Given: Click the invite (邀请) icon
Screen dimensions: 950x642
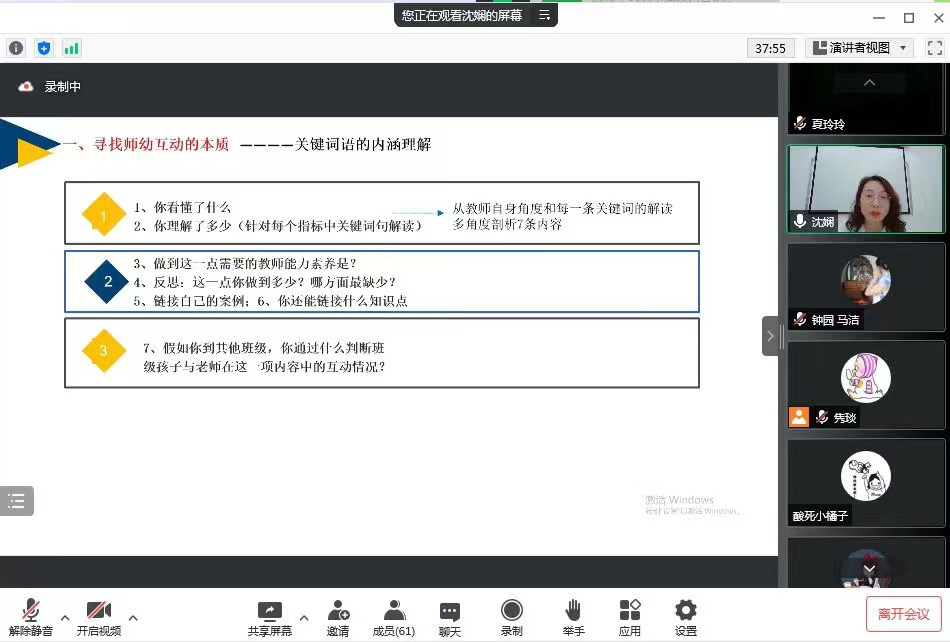Looking at the screenshot, I should [x=338, y=612].
